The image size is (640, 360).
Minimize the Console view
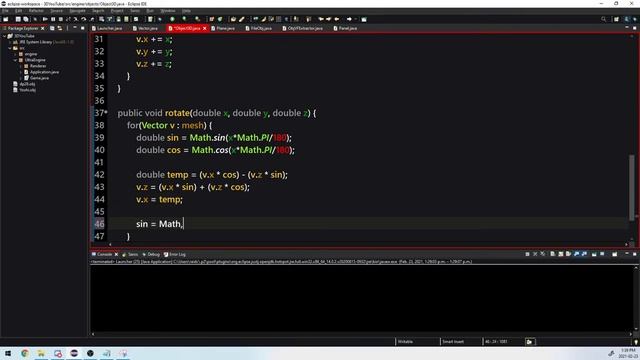[x=627, y=254]
